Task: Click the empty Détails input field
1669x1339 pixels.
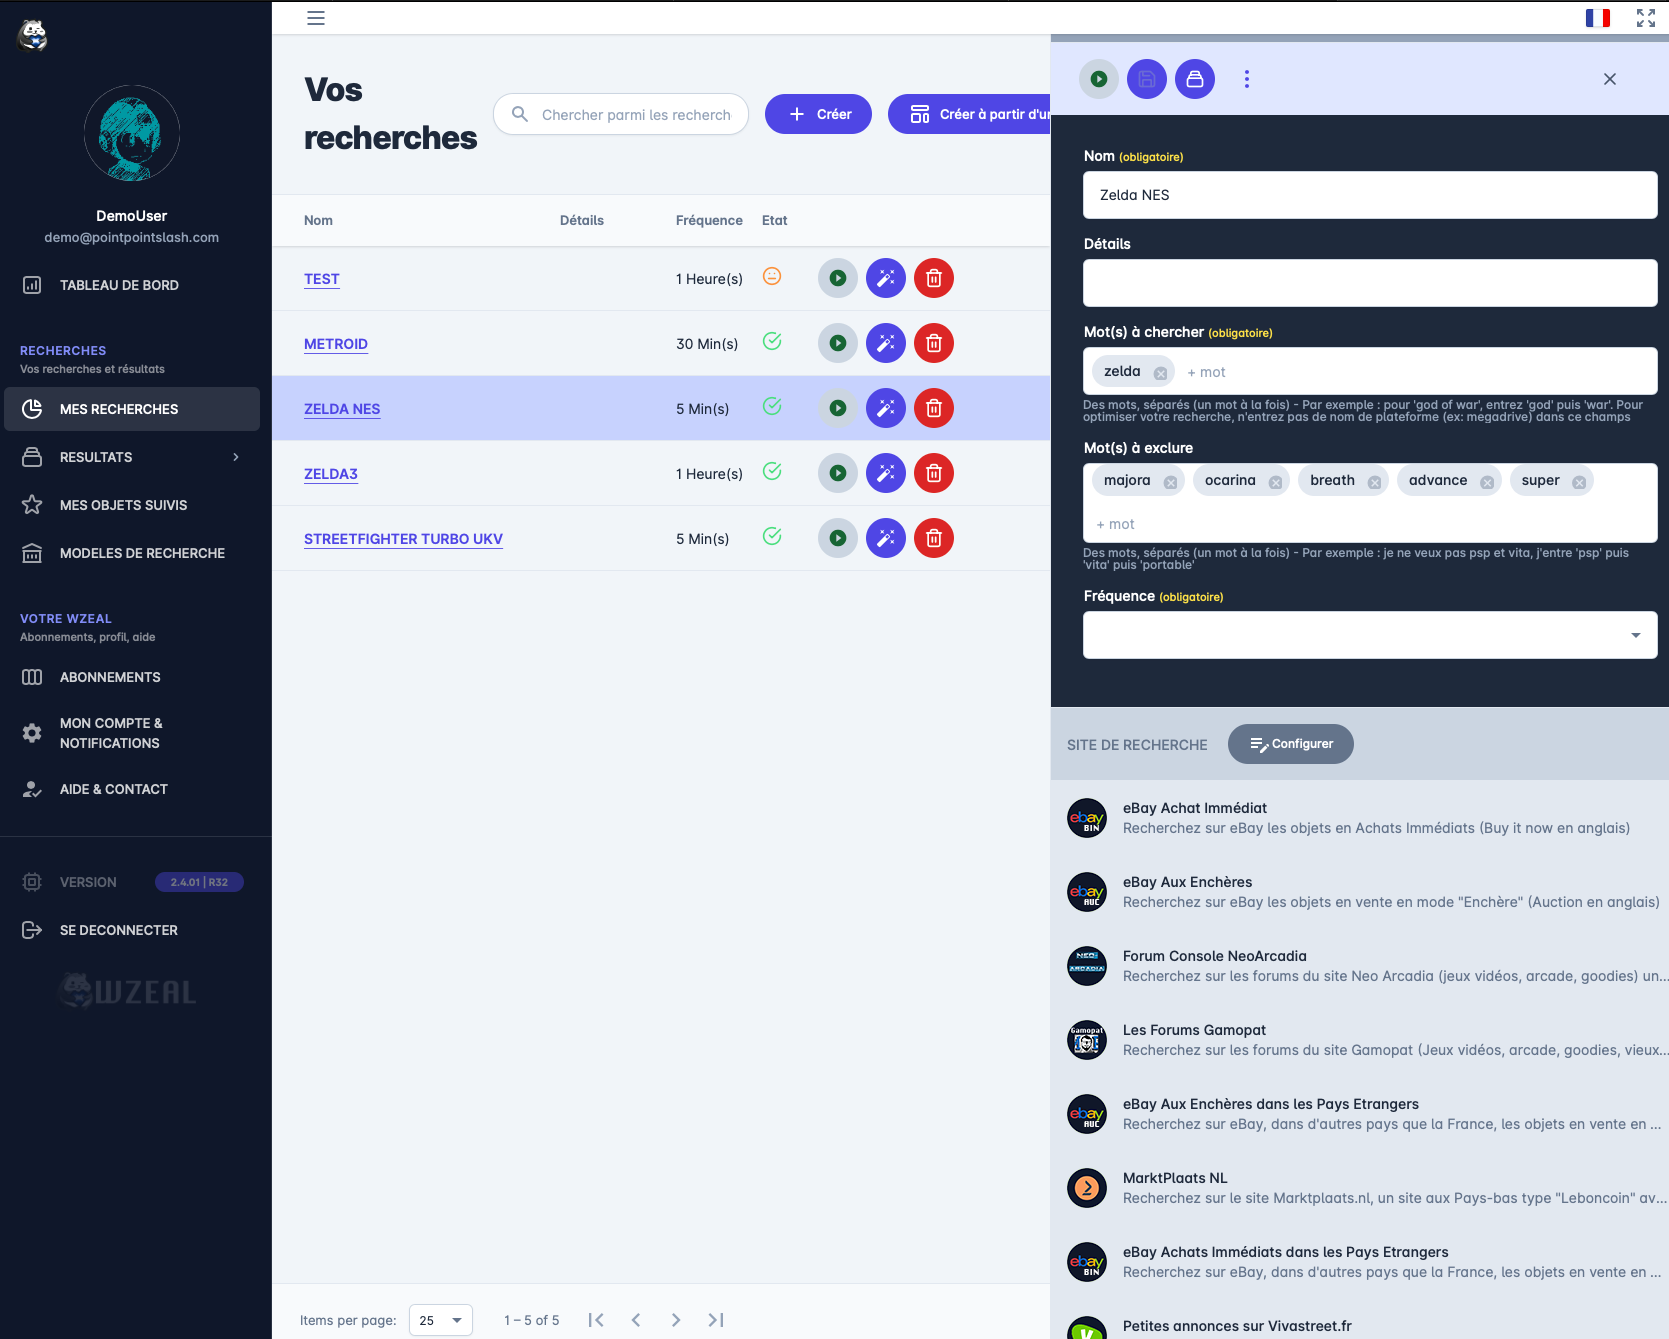Action: [x=1370, y=283]
